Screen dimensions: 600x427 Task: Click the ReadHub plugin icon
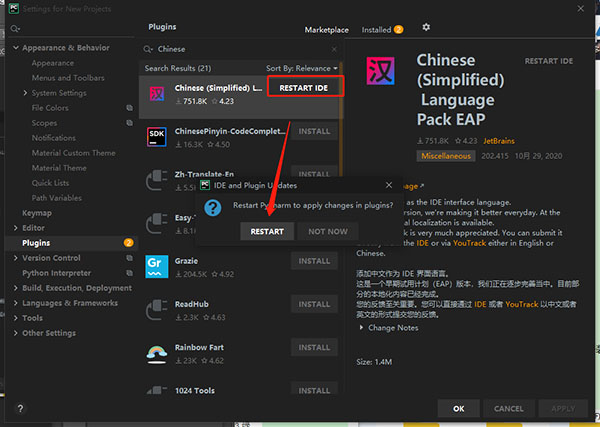pyautogui.click(x=157, y=310)
